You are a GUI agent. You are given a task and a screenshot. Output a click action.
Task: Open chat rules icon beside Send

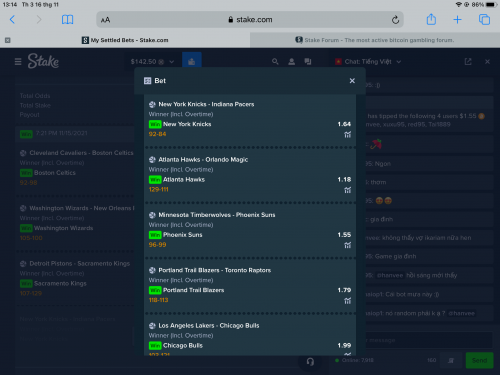(x=451, y=360)
